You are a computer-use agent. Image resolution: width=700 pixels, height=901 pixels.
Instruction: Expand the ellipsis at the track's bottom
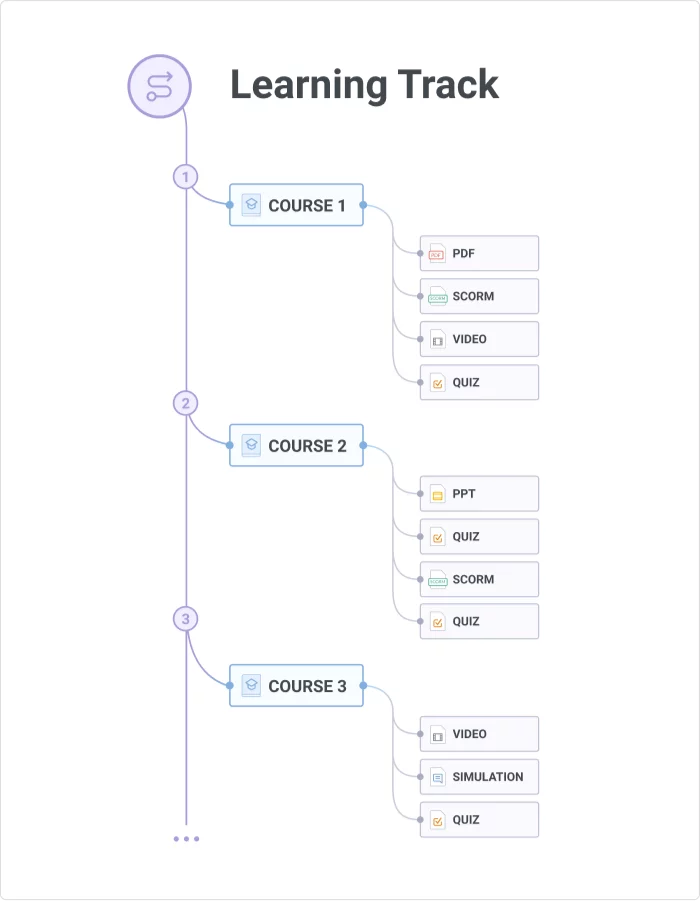pyautogui.click(x=186, y=839)
